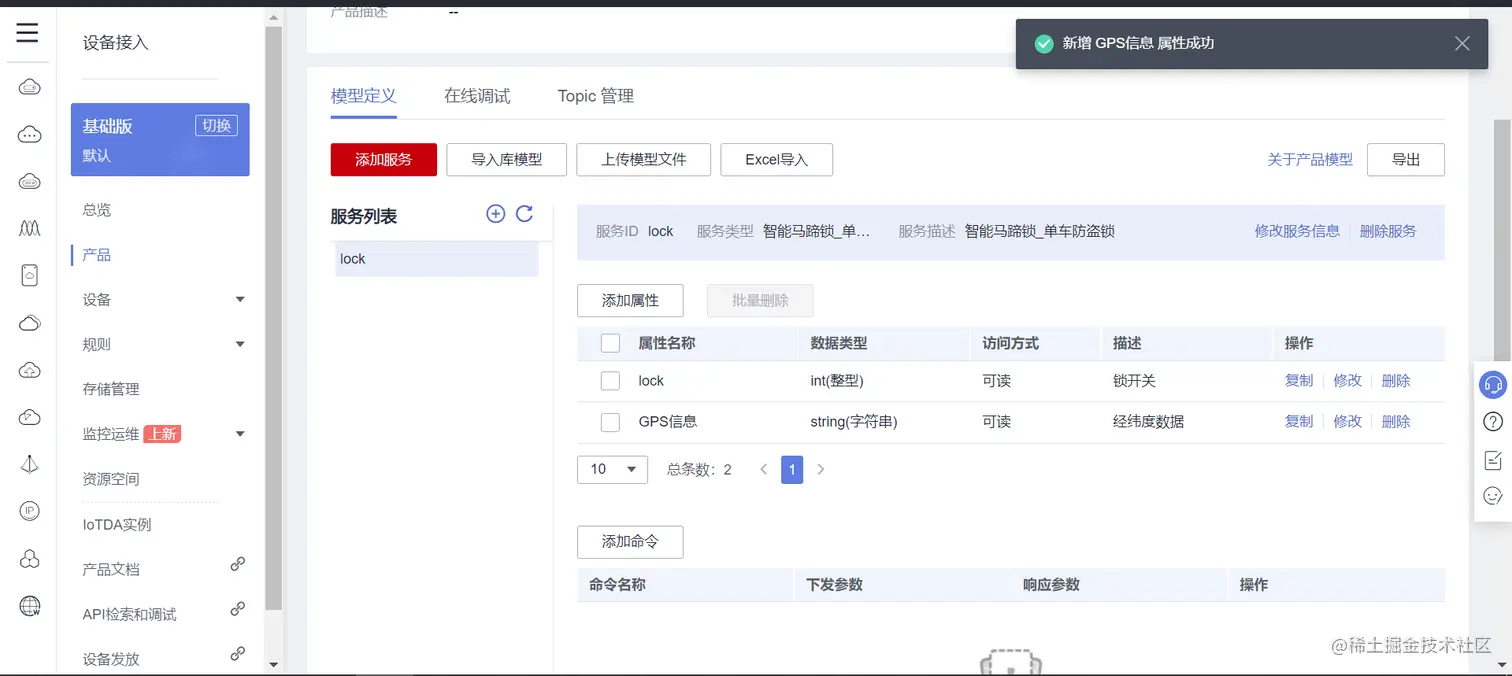Click 复制 for the GPS信息 attribute
The height and width of the screenshot is (676, 1512).
click(1299, 422)
